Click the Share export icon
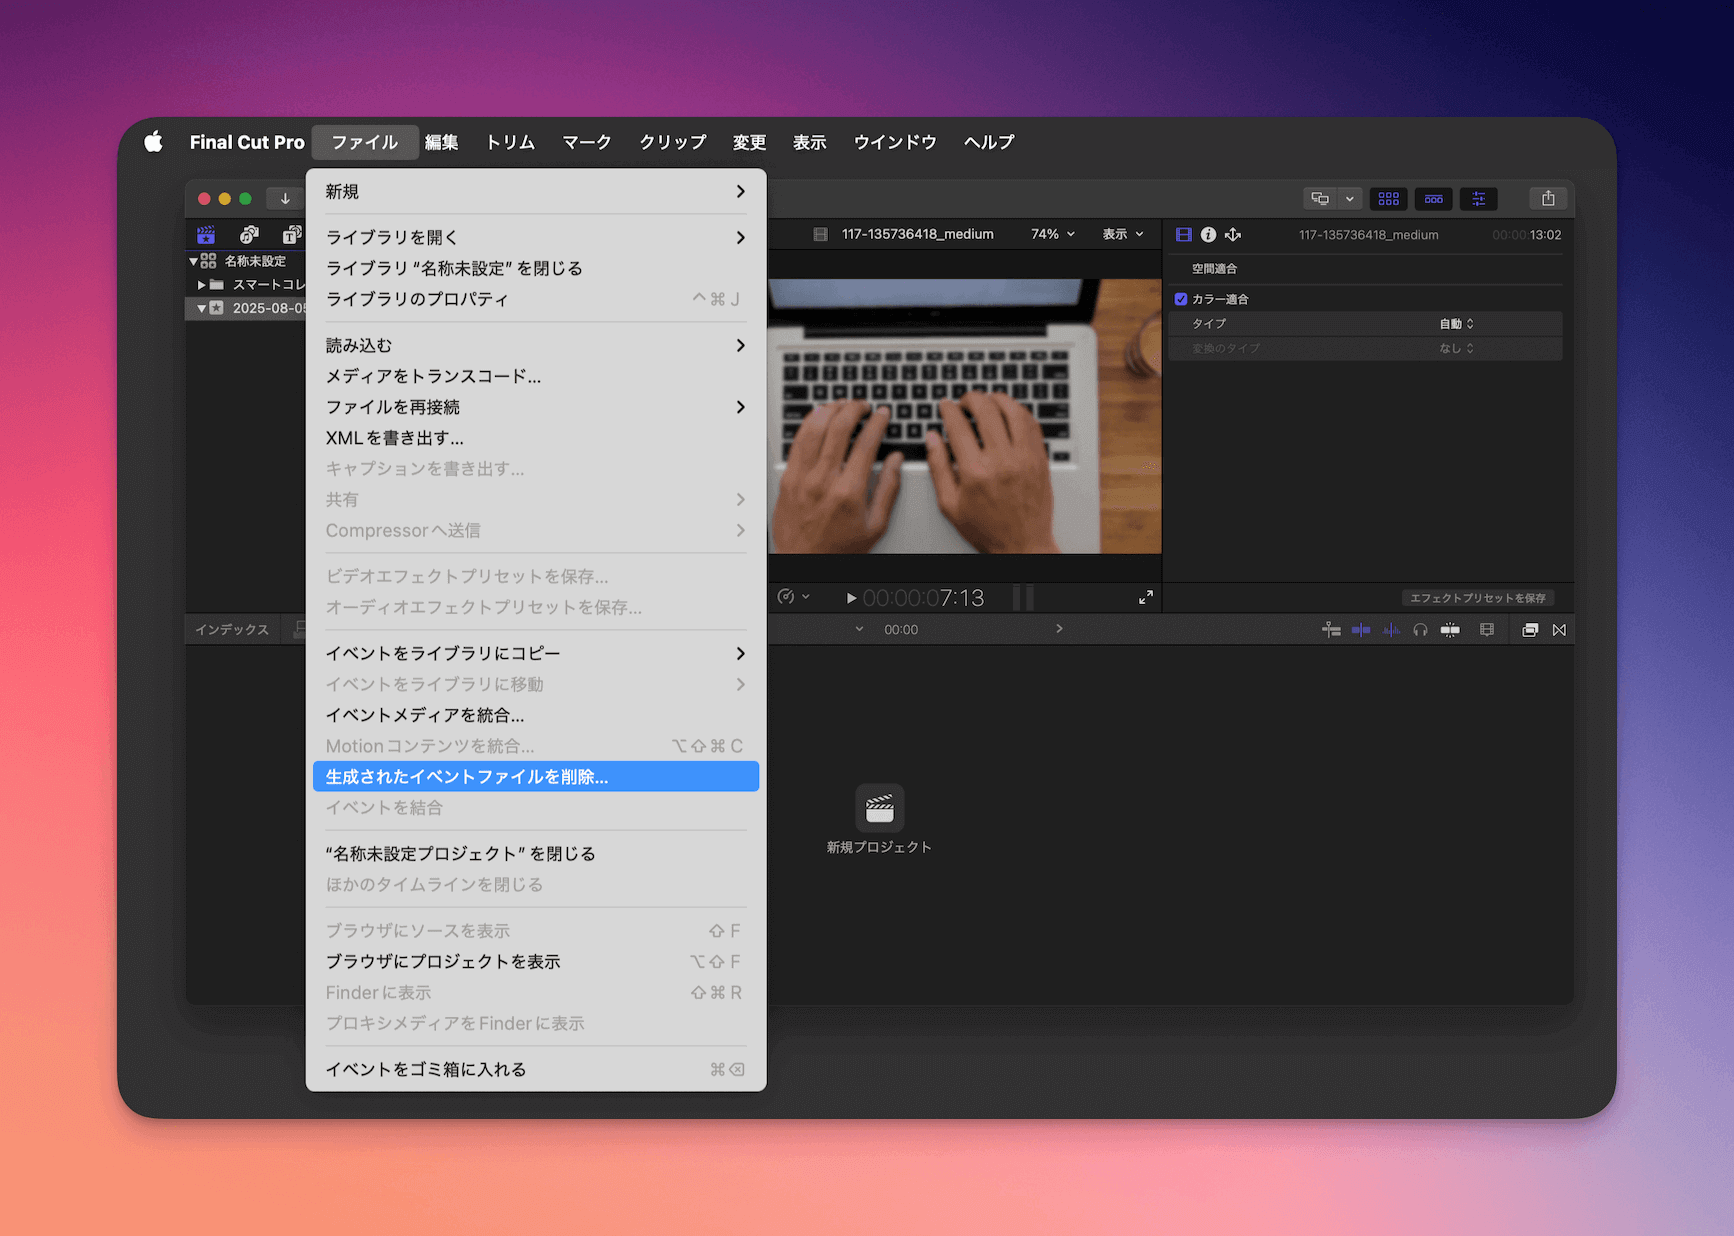Screen dimensions: 1734x1236 tap(1548, 199)
